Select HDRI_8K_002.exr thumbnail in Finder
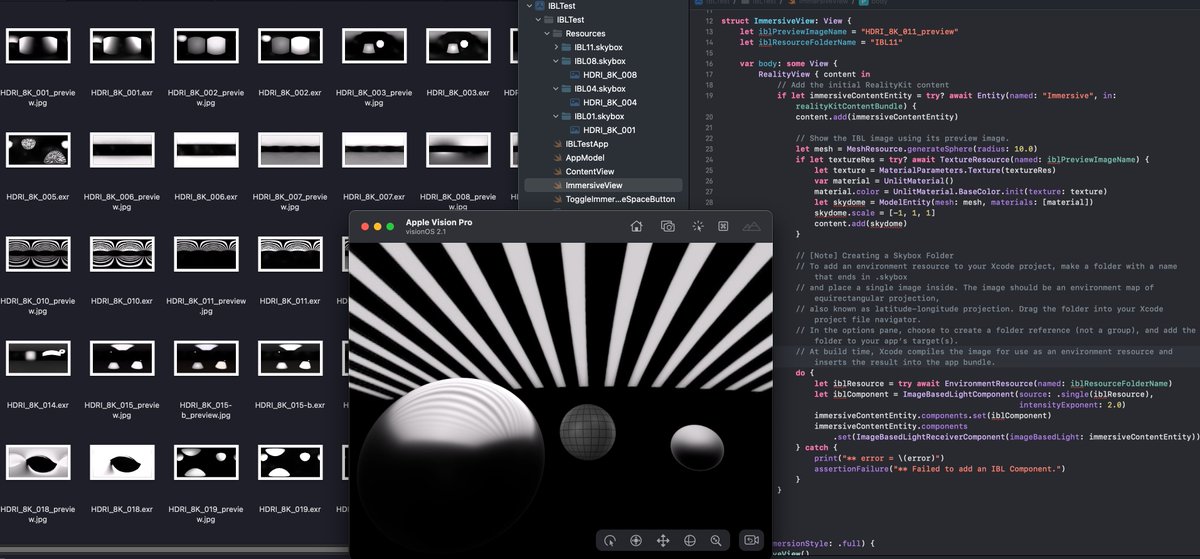Image resolution: width=1200 pixels, height=559 pixels. click(x=290, y=45)
